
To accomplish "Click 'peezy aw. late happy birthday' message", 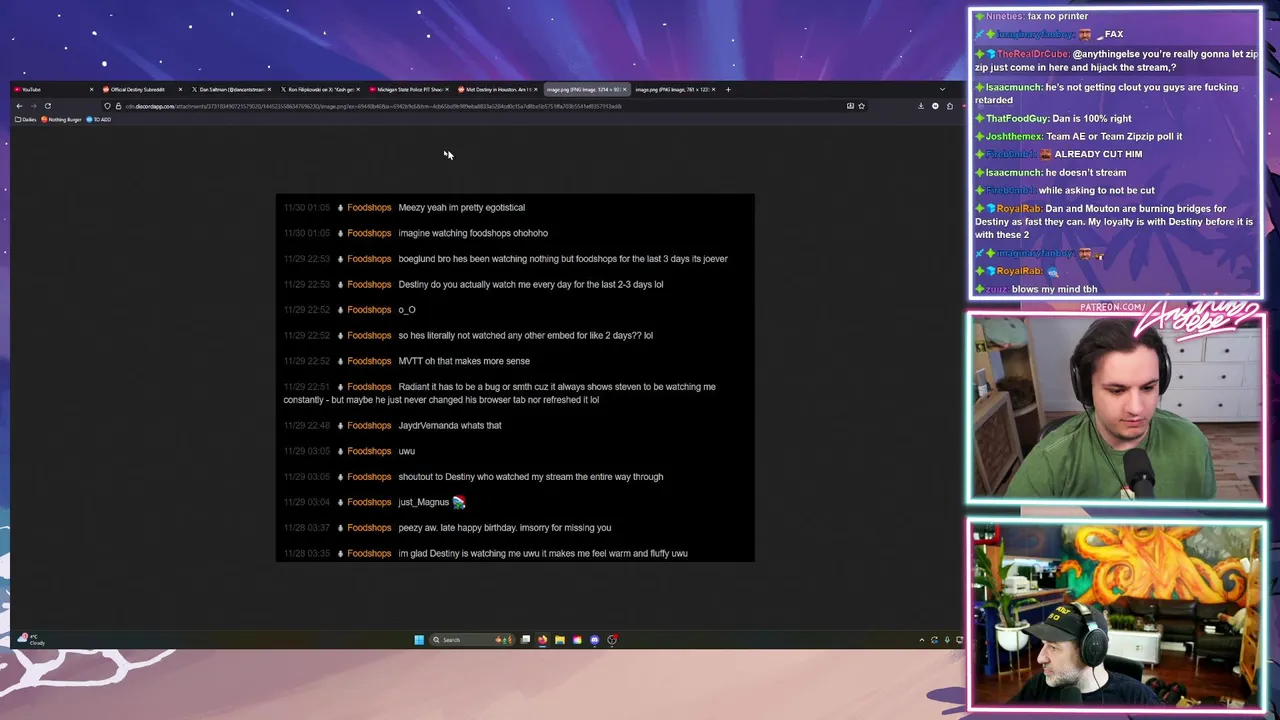I will coord(504,528).
